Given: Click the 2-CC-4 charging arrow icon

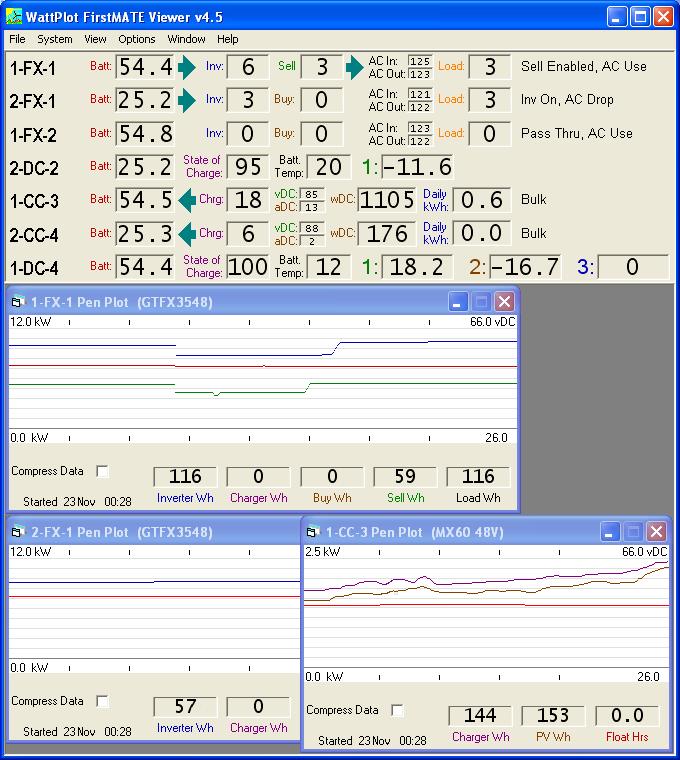Looking at the screenshot, I should pos(187,234).
